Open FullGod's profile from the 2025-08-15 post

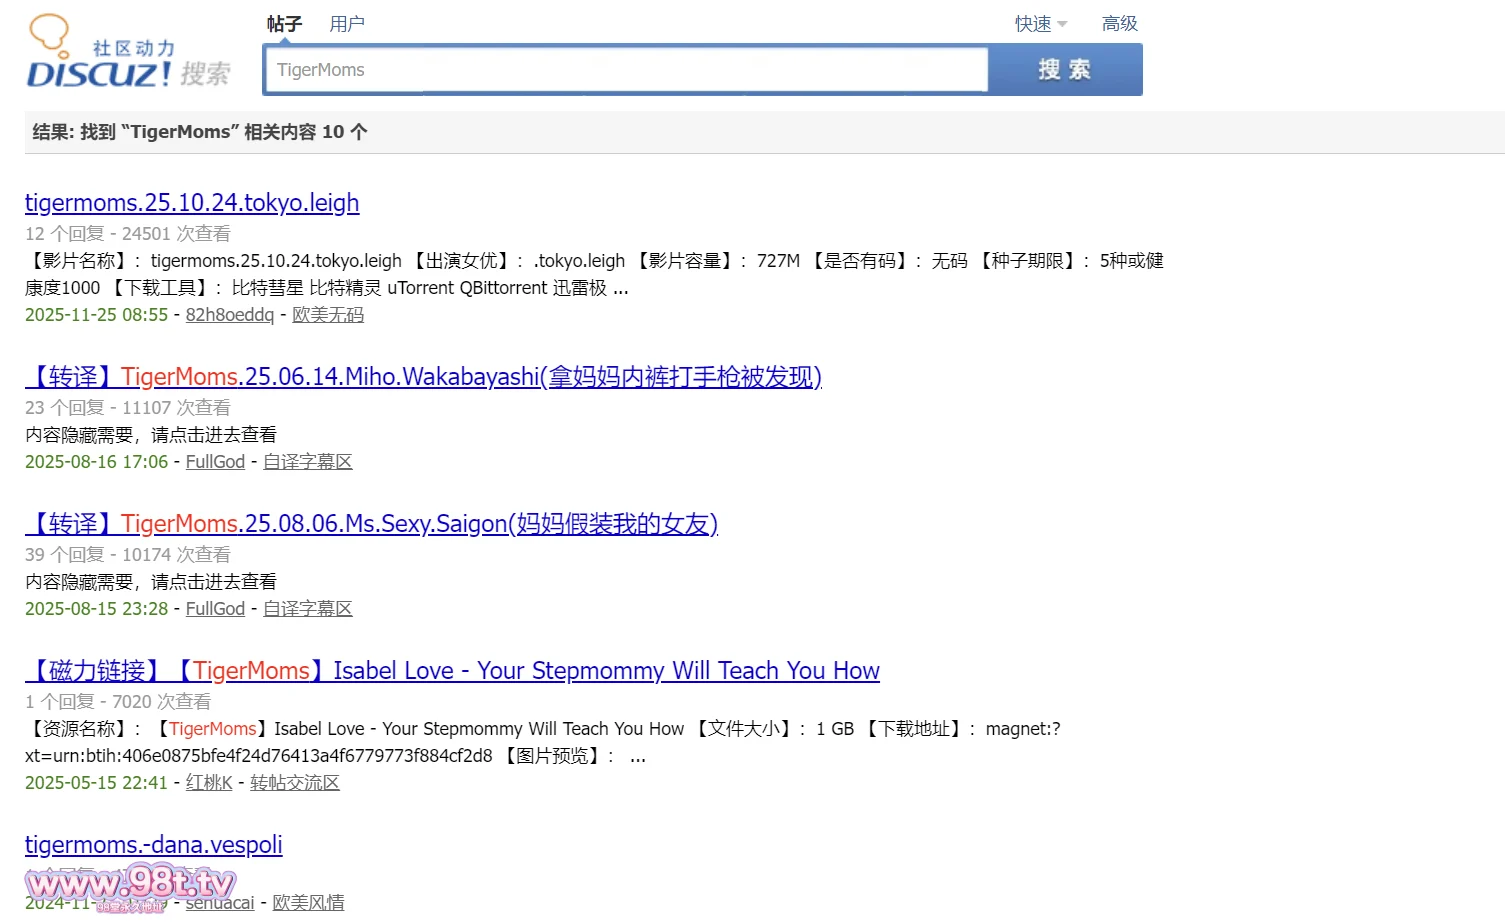[215, 609]
